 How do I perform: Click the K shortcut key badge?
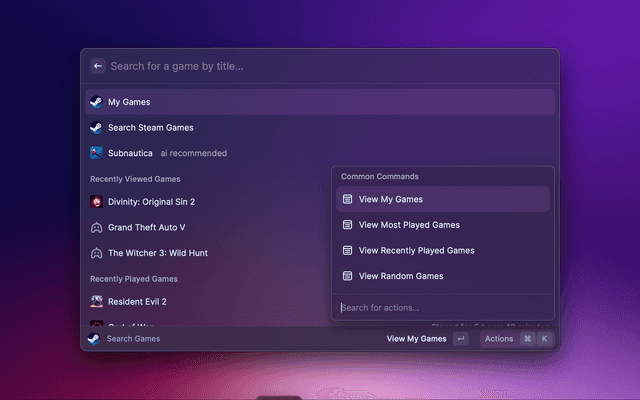[544, 339]
